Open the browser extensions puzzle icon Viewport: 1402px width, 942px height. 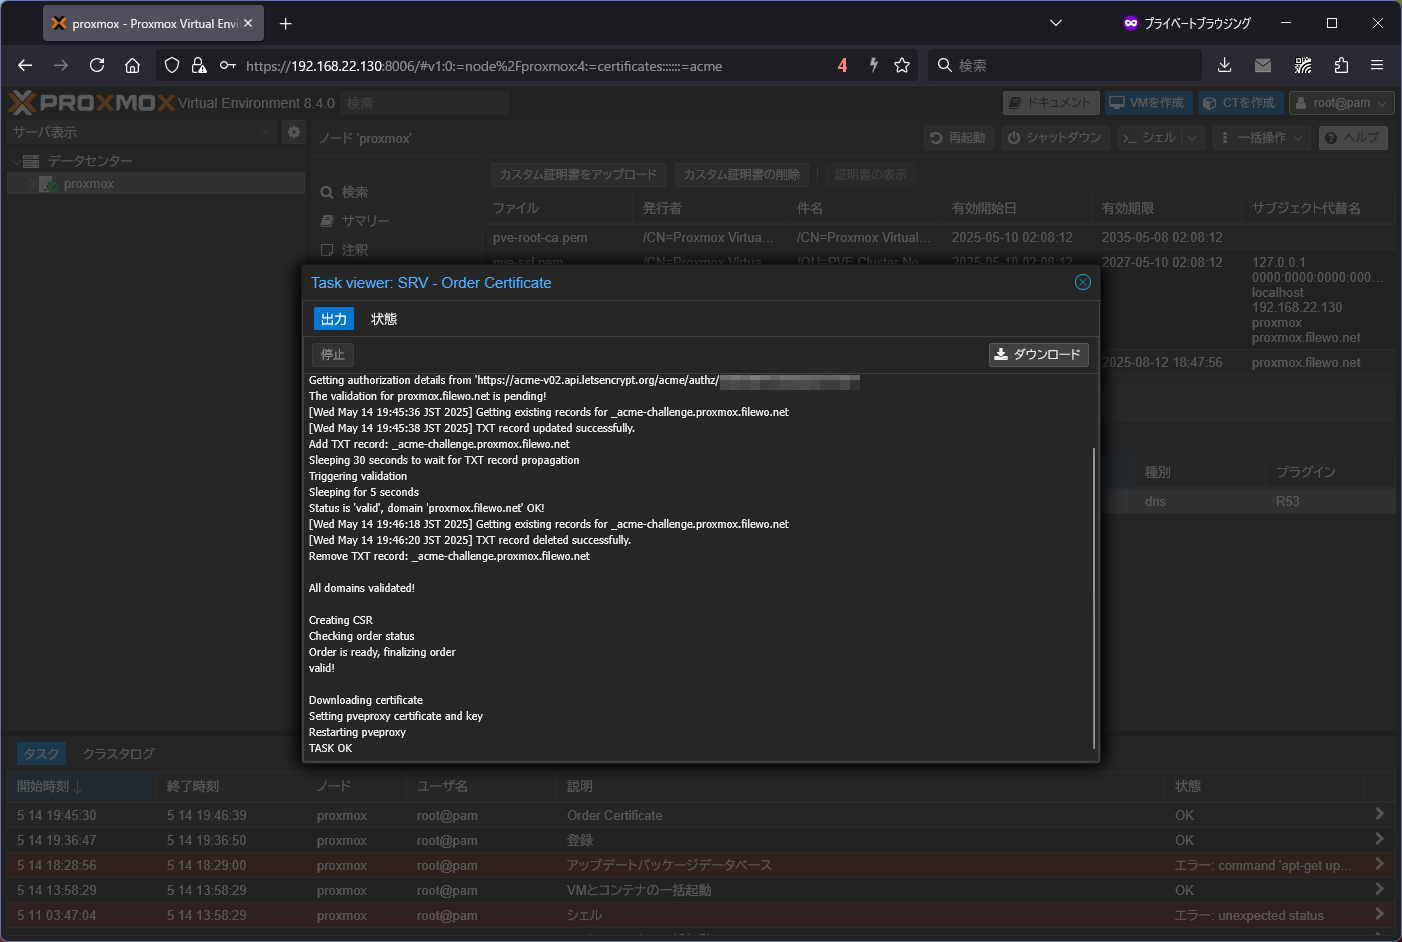1341,65
